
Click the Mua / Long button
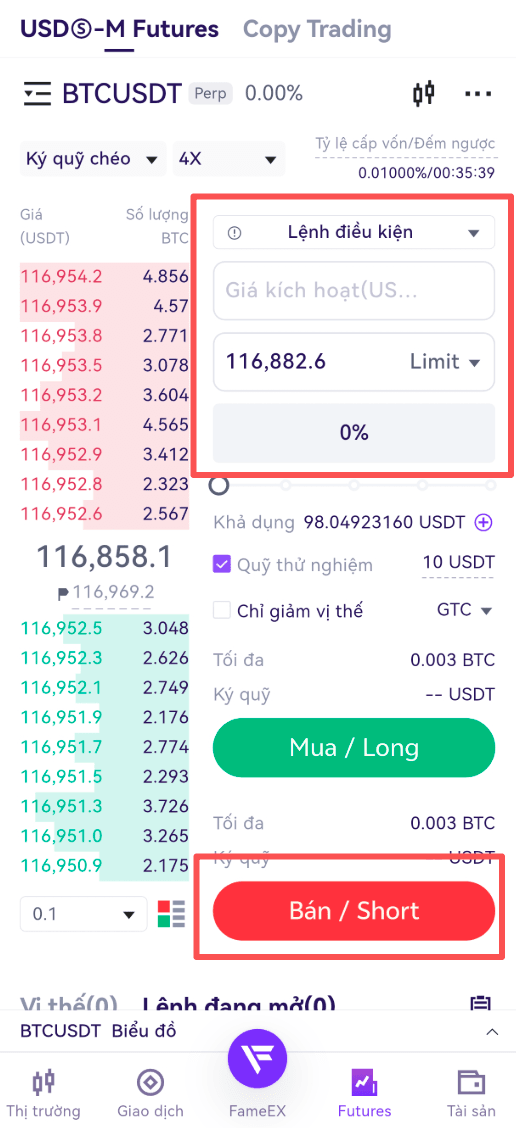click(354, 747)
